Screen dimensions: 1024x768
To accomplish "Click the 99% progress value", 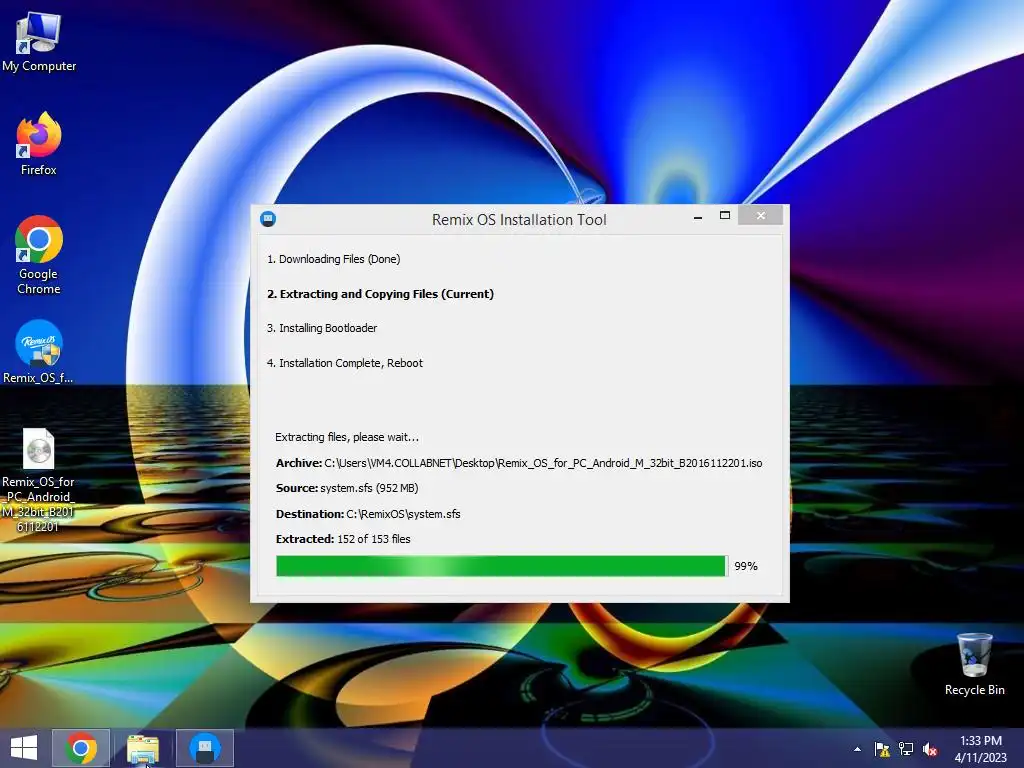I will [x=746, y=566].
